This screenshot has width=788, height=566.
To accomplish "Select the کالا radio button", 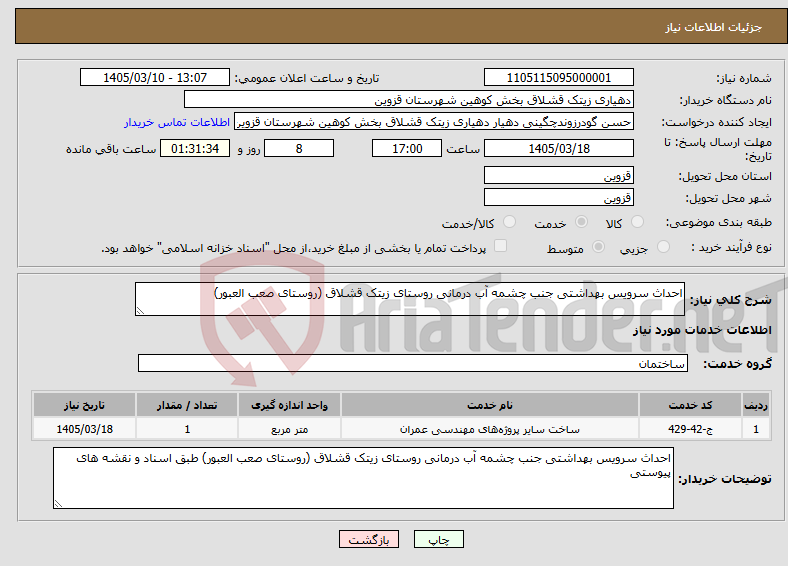I will [637, 222].
